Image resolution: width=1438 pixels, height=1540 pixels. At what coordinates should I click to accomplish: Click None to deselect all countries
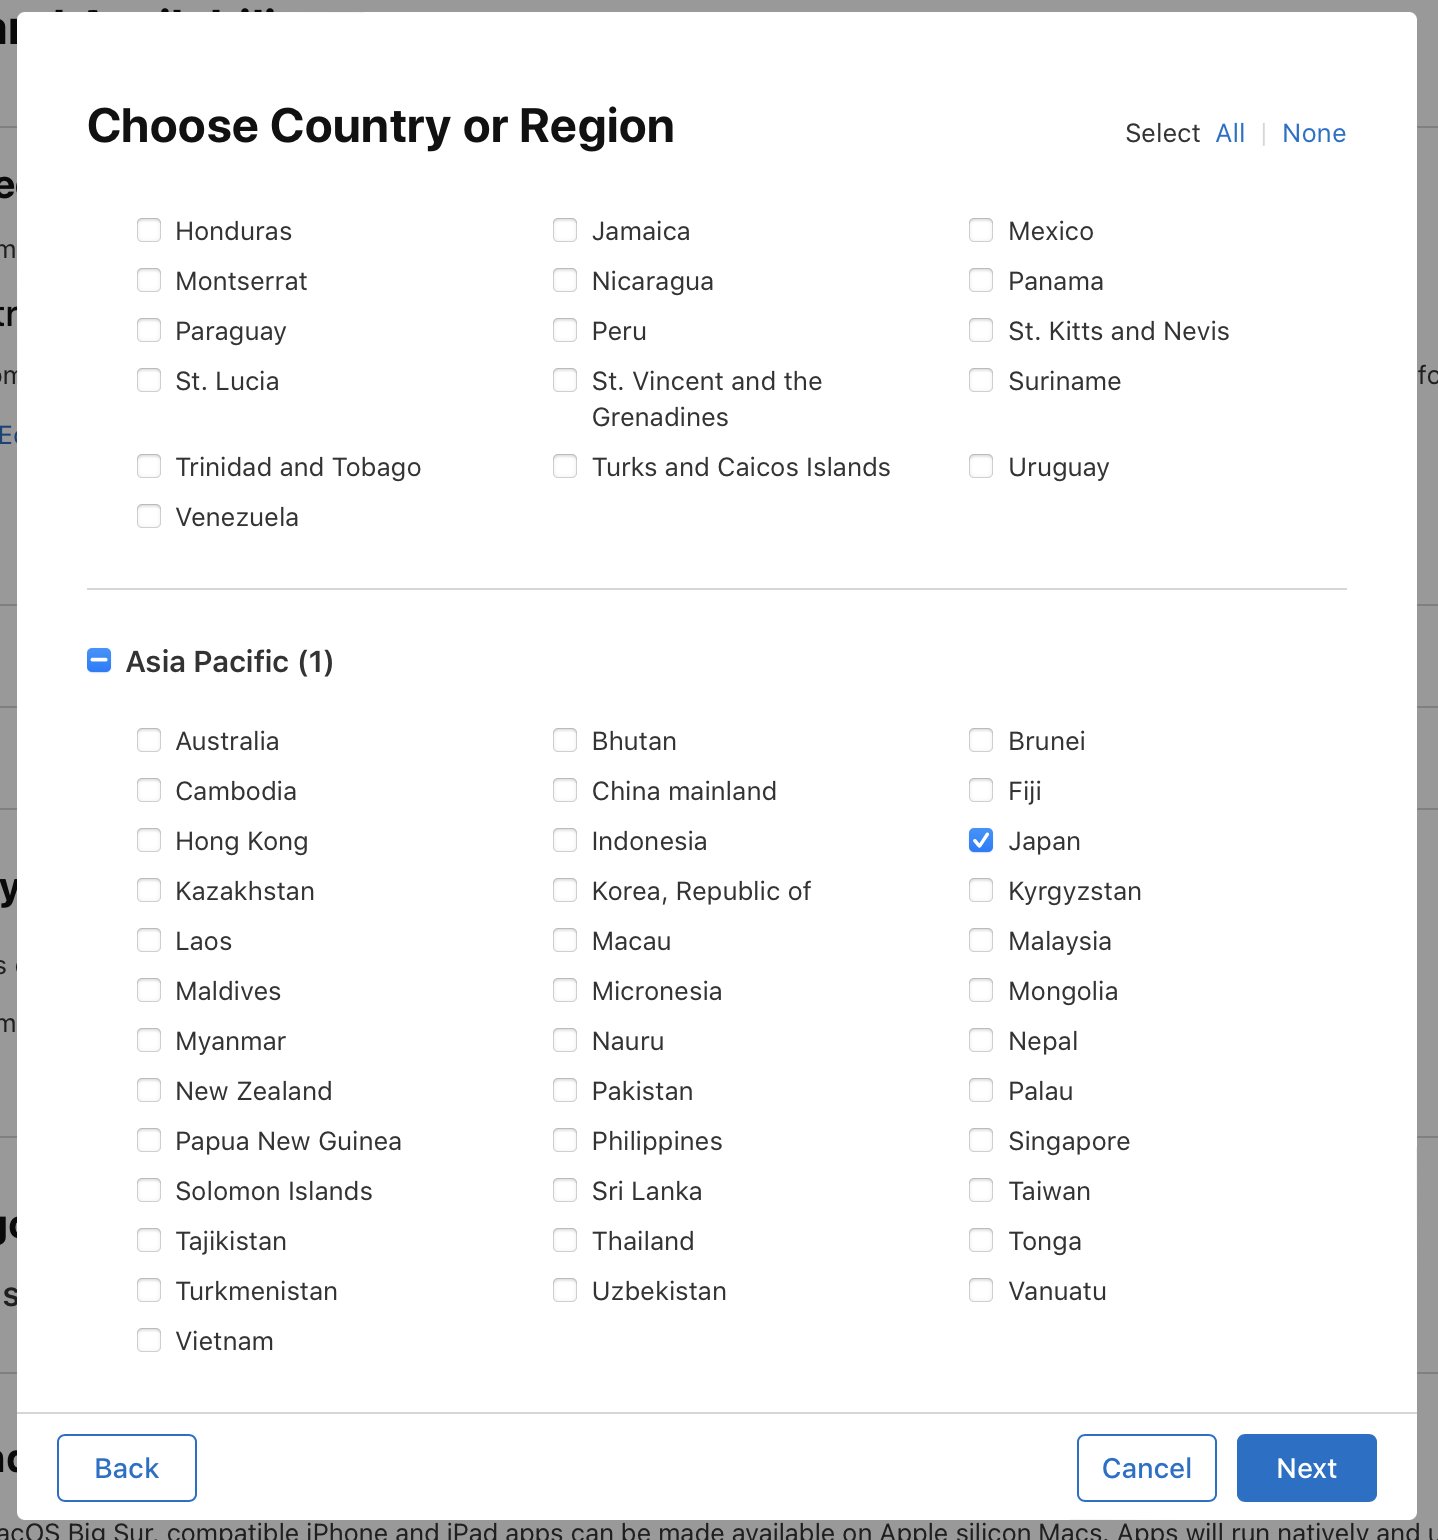(x=1314, y=132)
